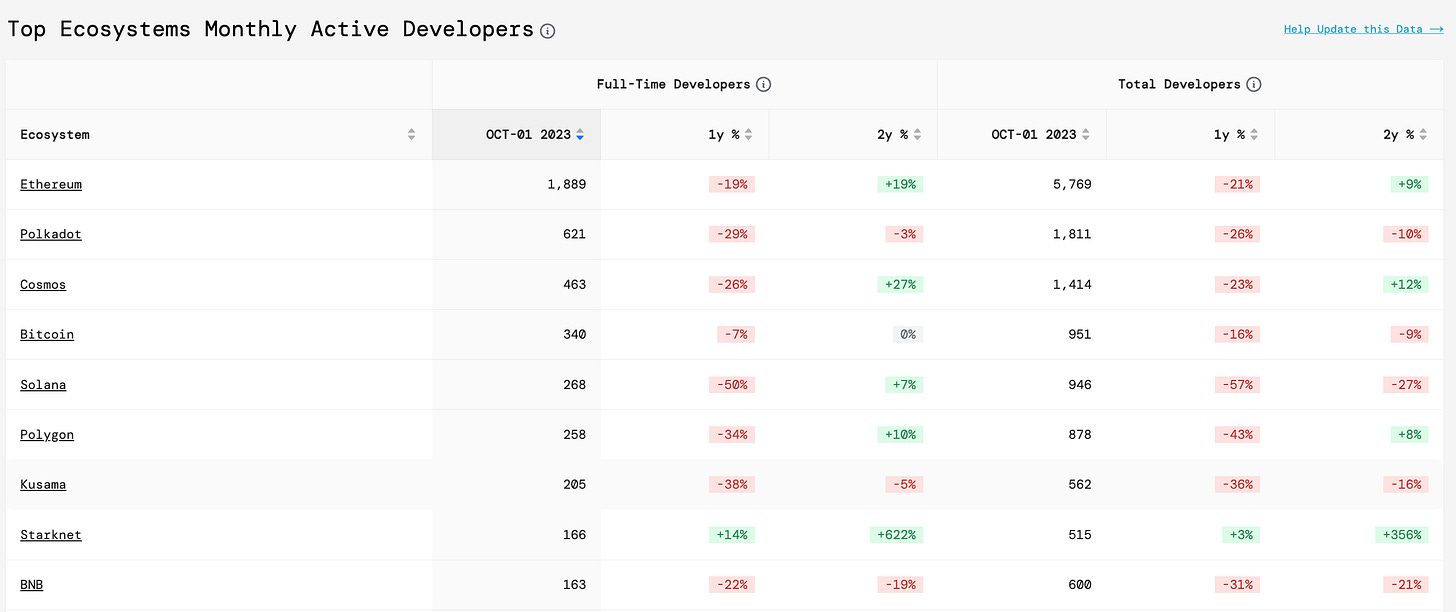Image resolution: width=1456 pixels, height=612 pixels.
Task: Sort Full-Time OCT-01 2023 column
Action: (x=580, y=135)
